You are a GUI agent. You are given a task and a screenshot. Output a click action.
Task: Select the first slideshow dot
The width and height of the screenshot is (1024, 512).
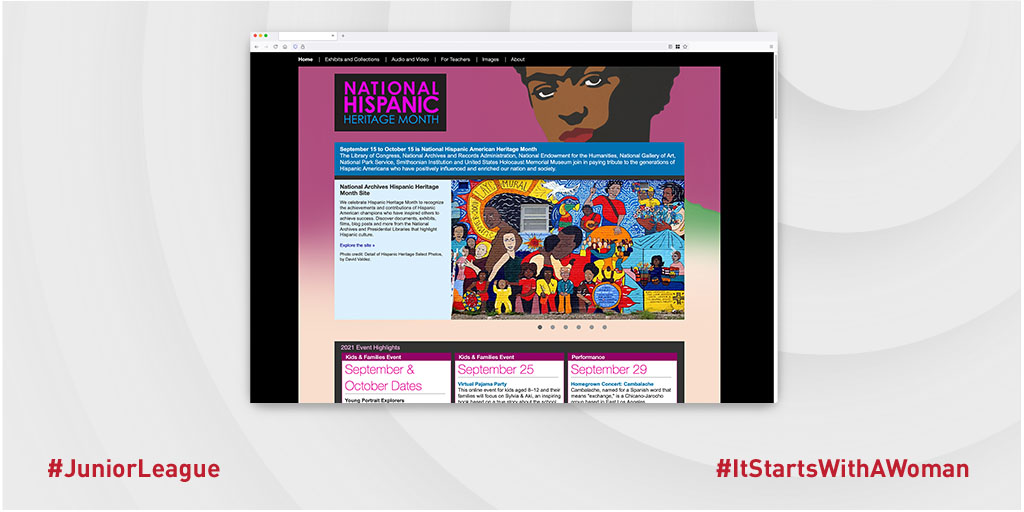click(x=540, y=327)
